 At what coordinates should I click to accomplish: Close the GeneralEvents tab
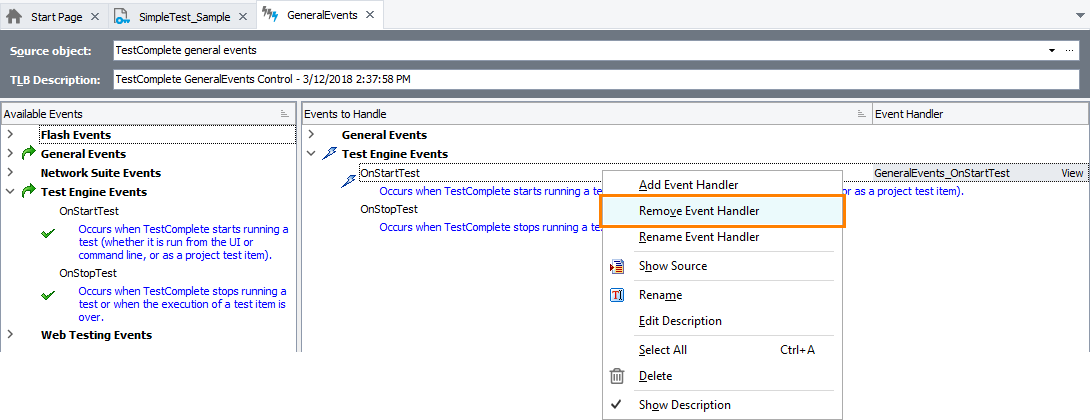coord(370,15)
